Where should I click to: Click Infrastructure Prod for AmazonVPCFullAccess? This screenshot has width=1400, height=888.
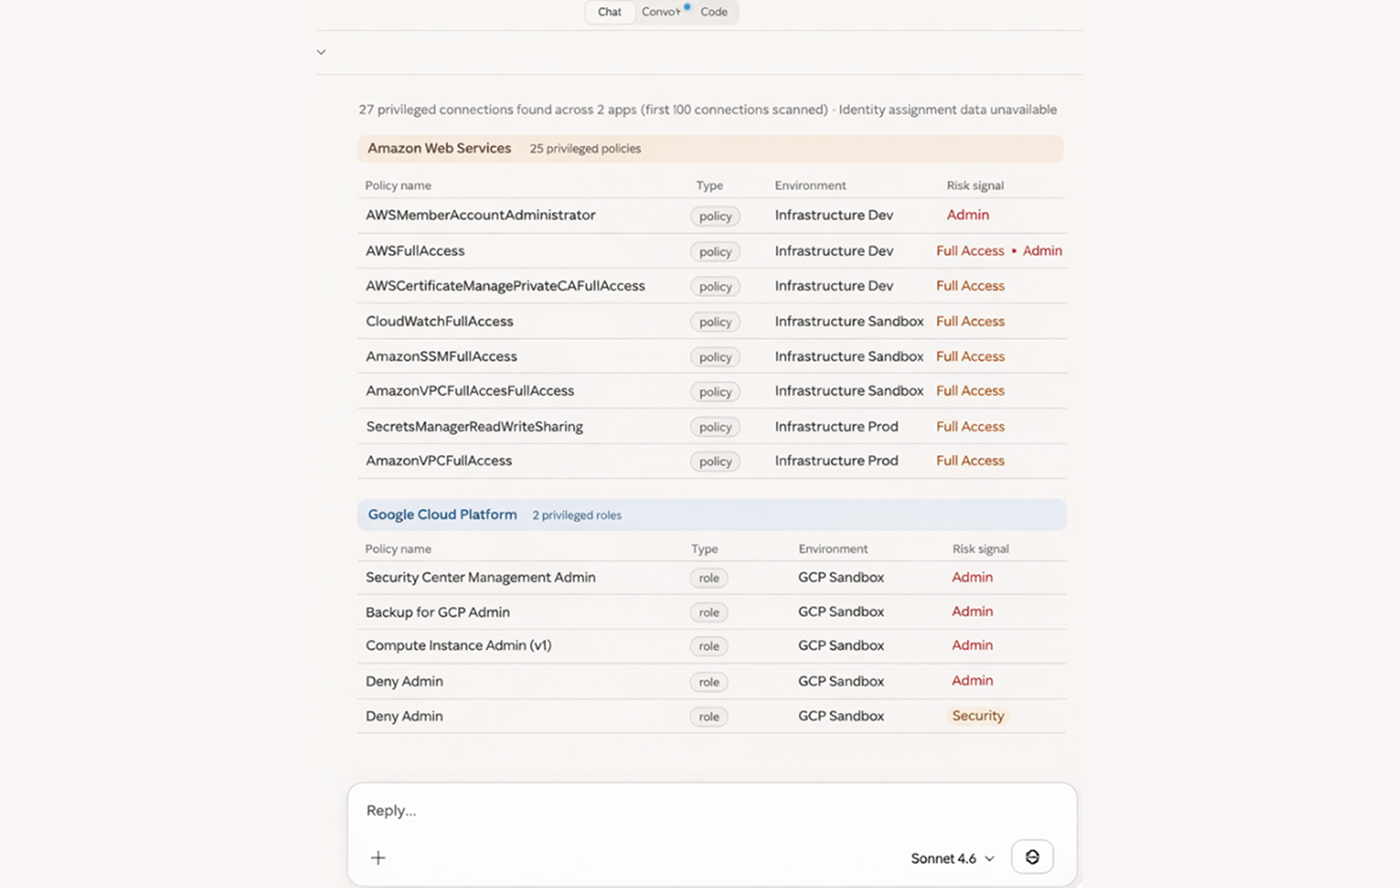coord(836,461)
